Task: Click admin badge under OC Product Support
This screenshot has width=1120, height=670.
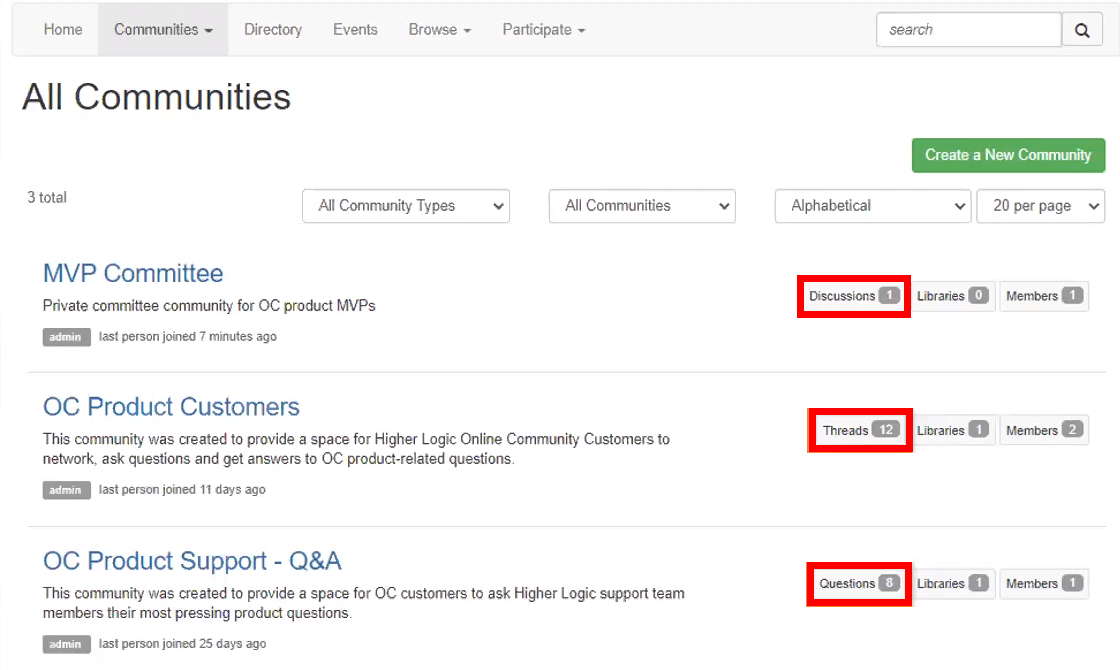Action: [66, 644]
